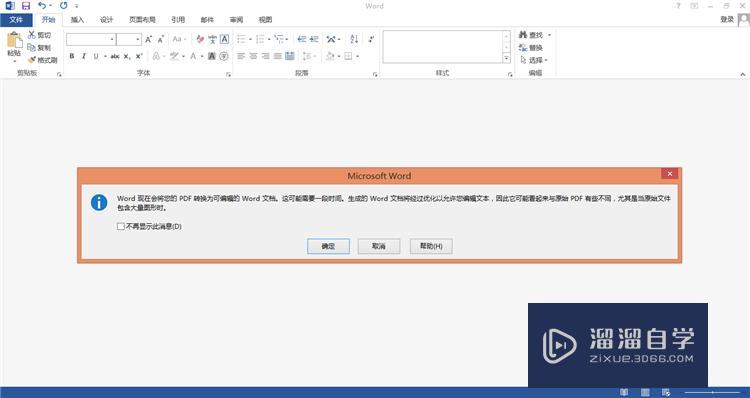Click the Character Shading icon

coord(212,56)
